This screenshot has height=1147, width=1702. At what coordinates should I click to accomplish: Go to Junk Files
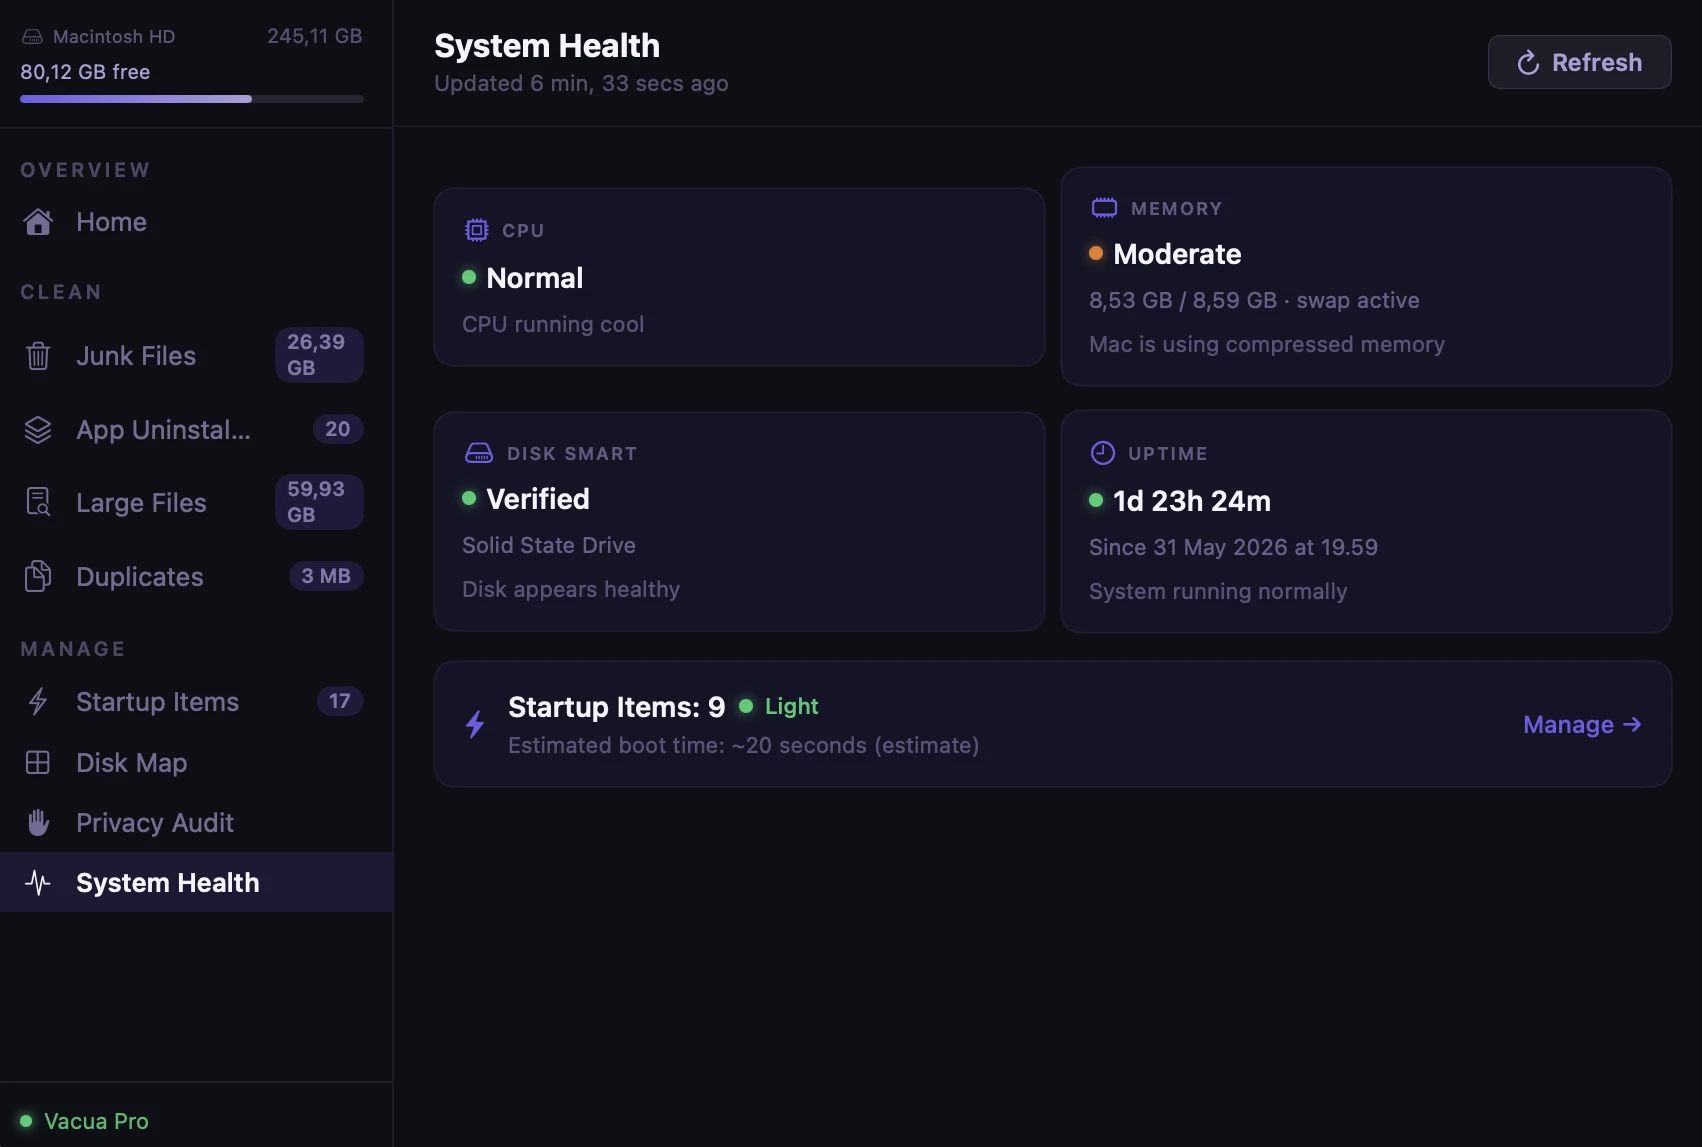pyautogui.click(x=196, y=356)
